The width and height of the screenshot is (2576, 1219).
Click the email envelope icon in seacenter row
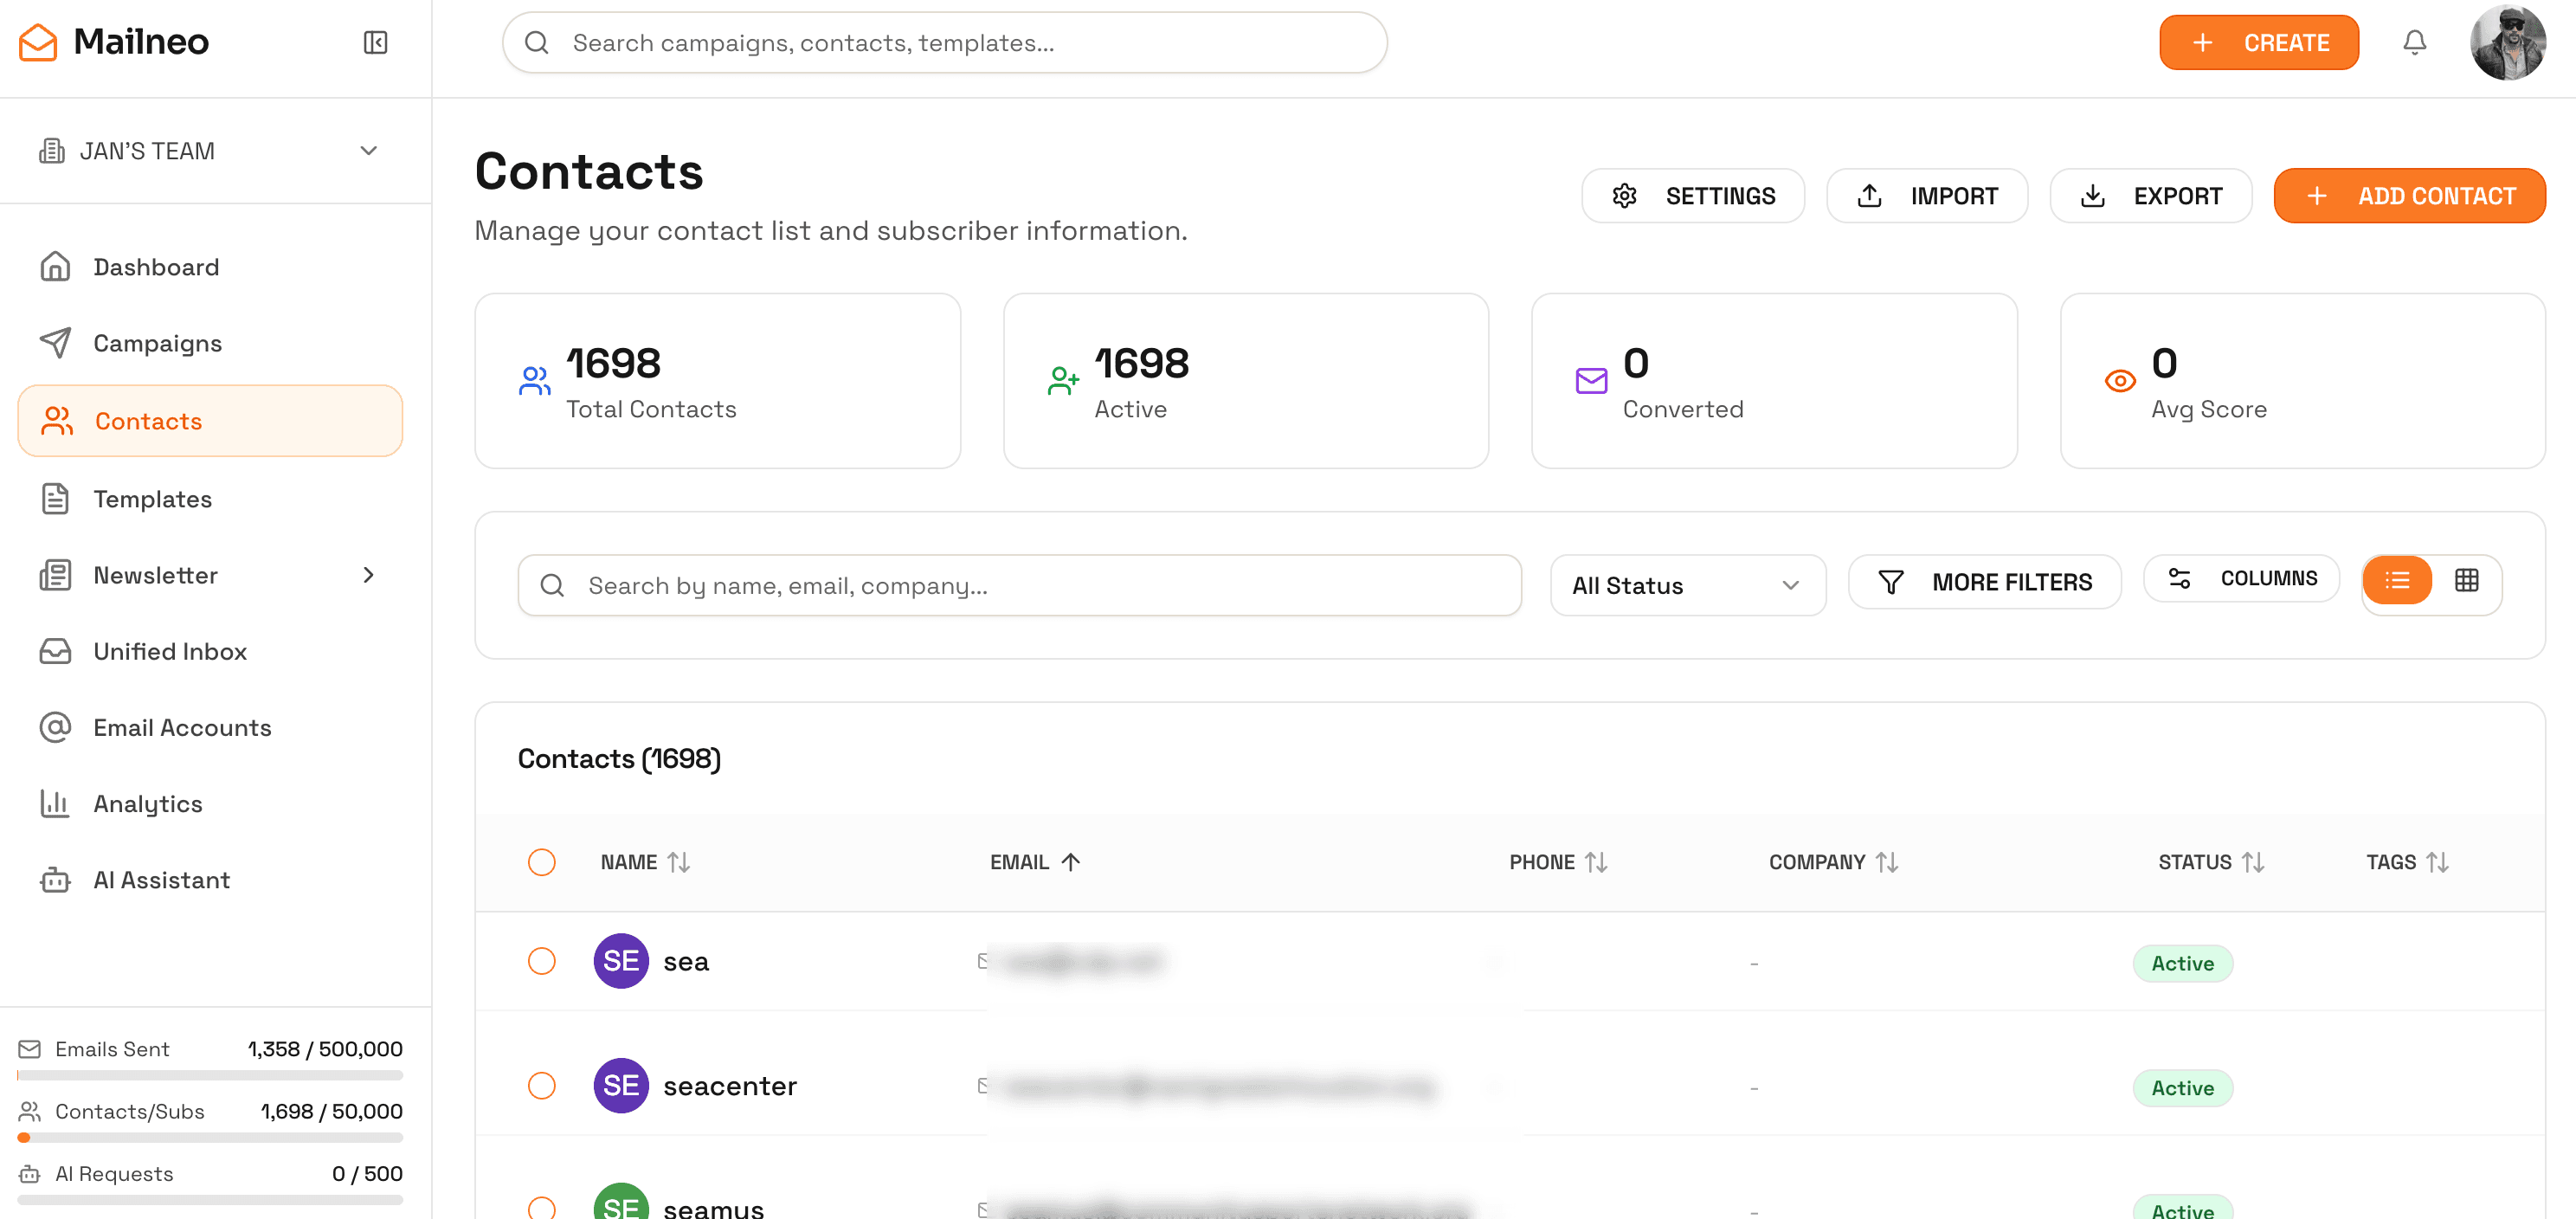click(x=982, y=1085)
